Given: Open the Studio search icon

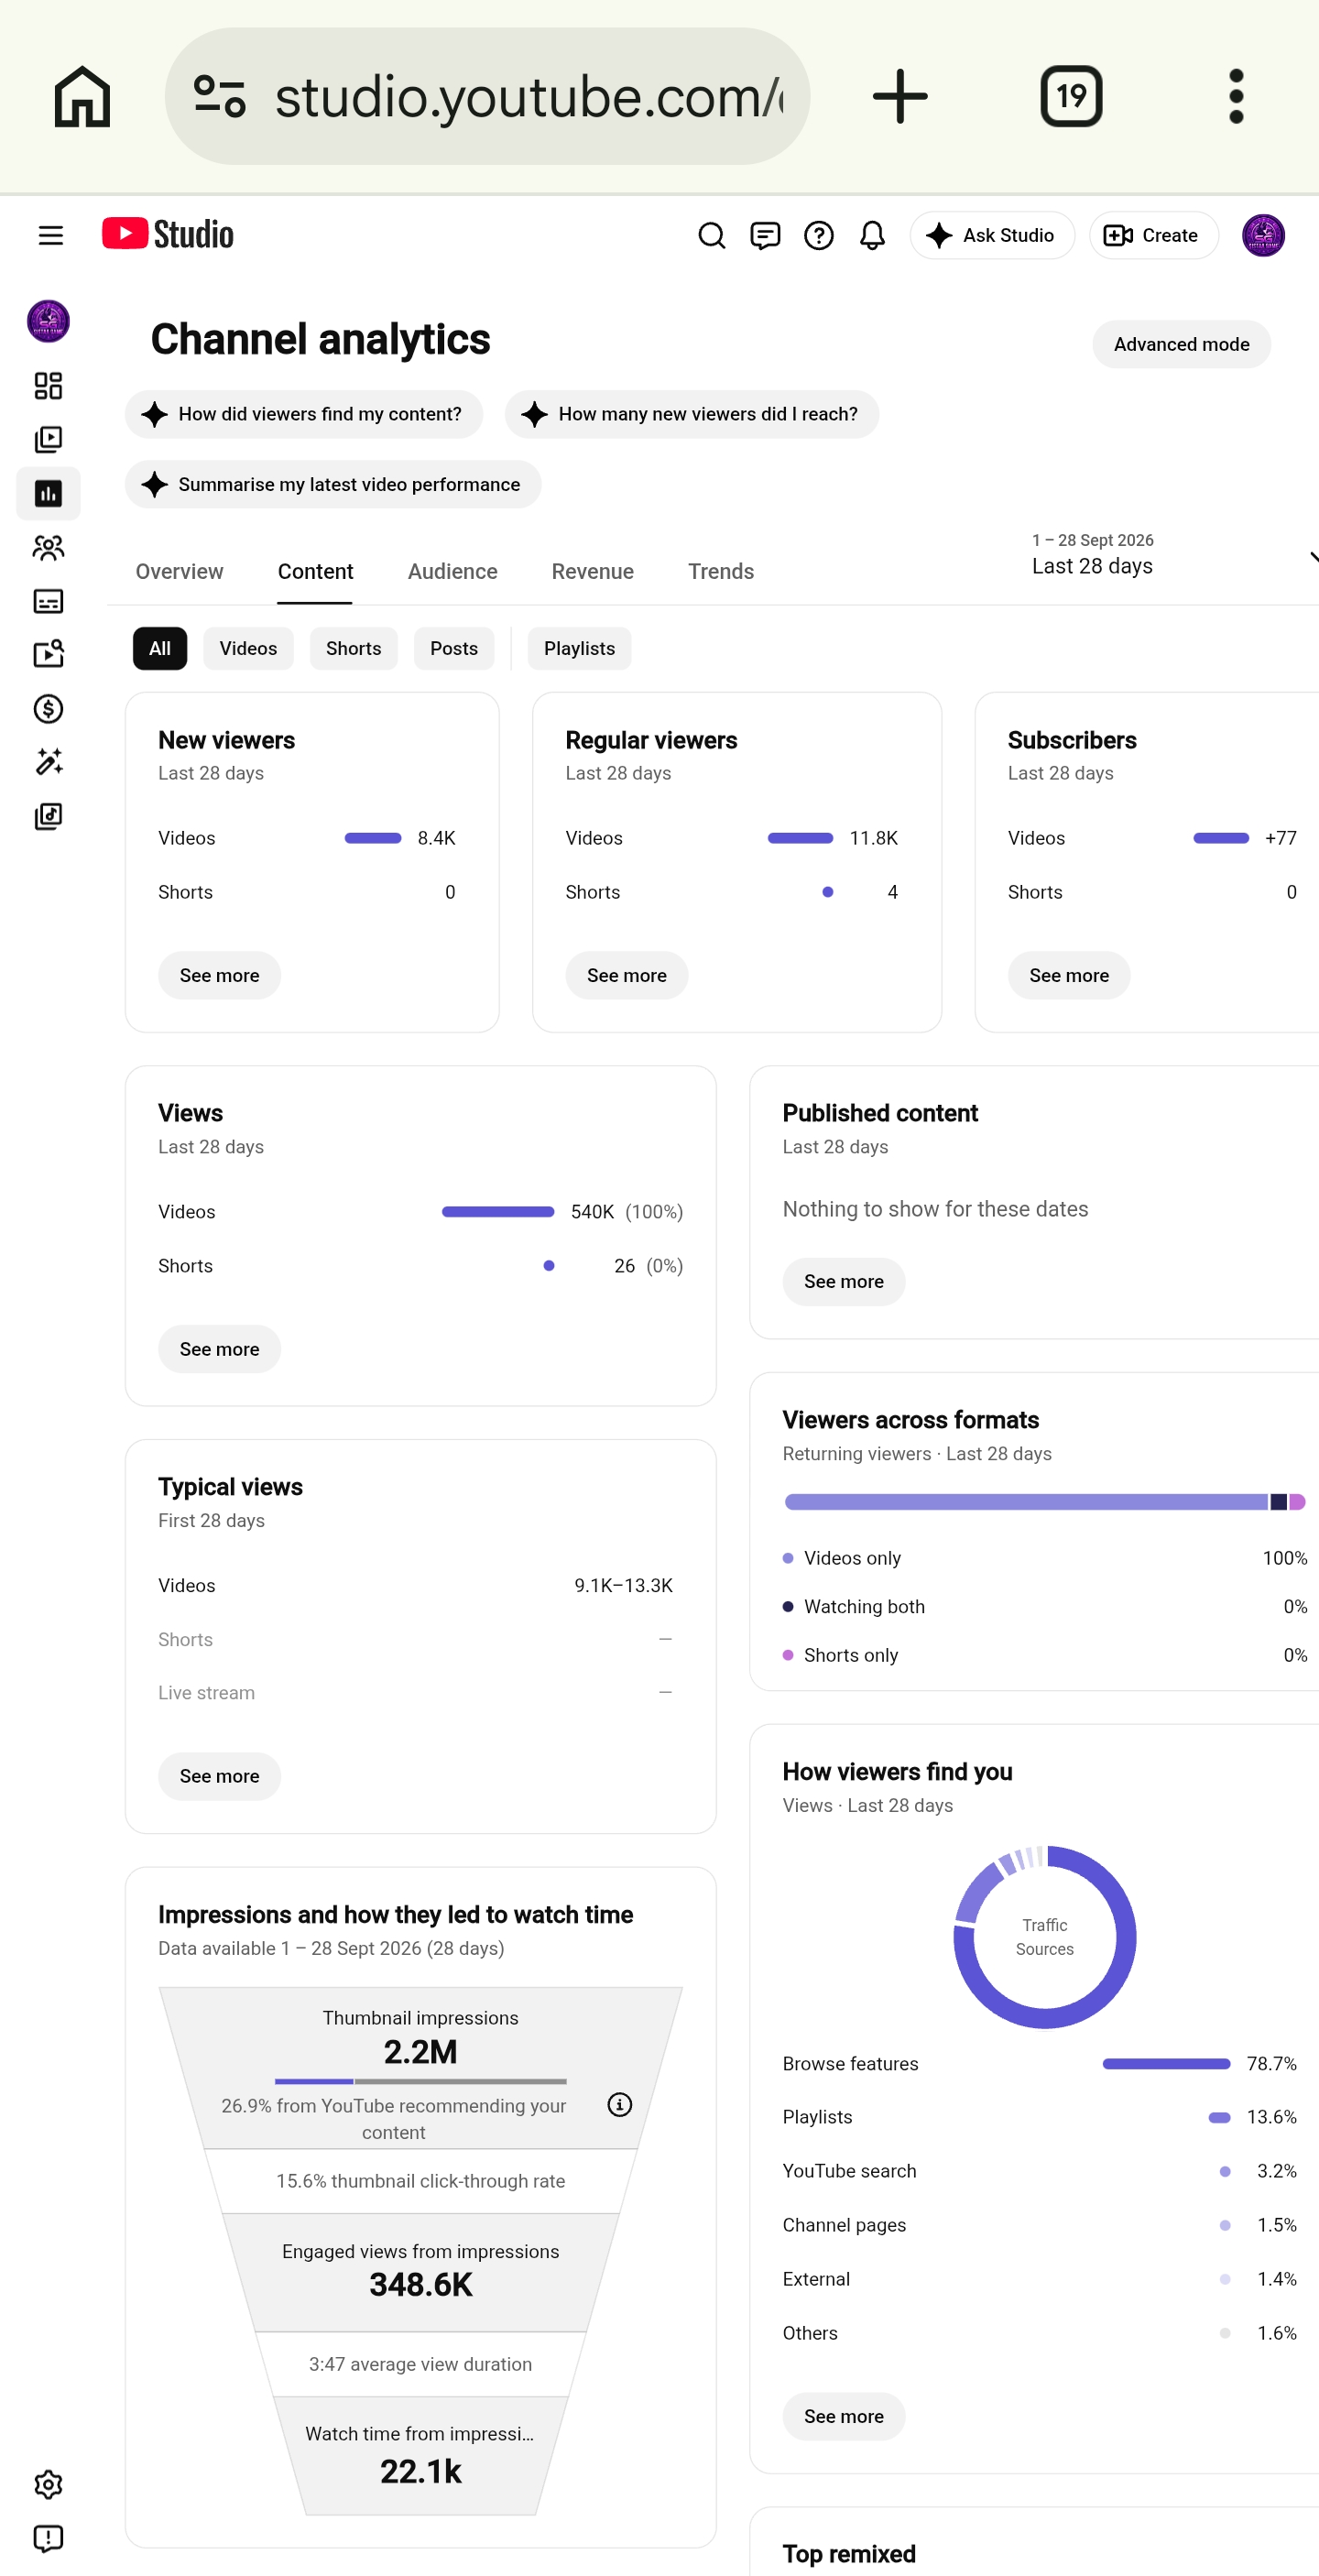Looking at the screenshot, I should (x=711, y=235).
